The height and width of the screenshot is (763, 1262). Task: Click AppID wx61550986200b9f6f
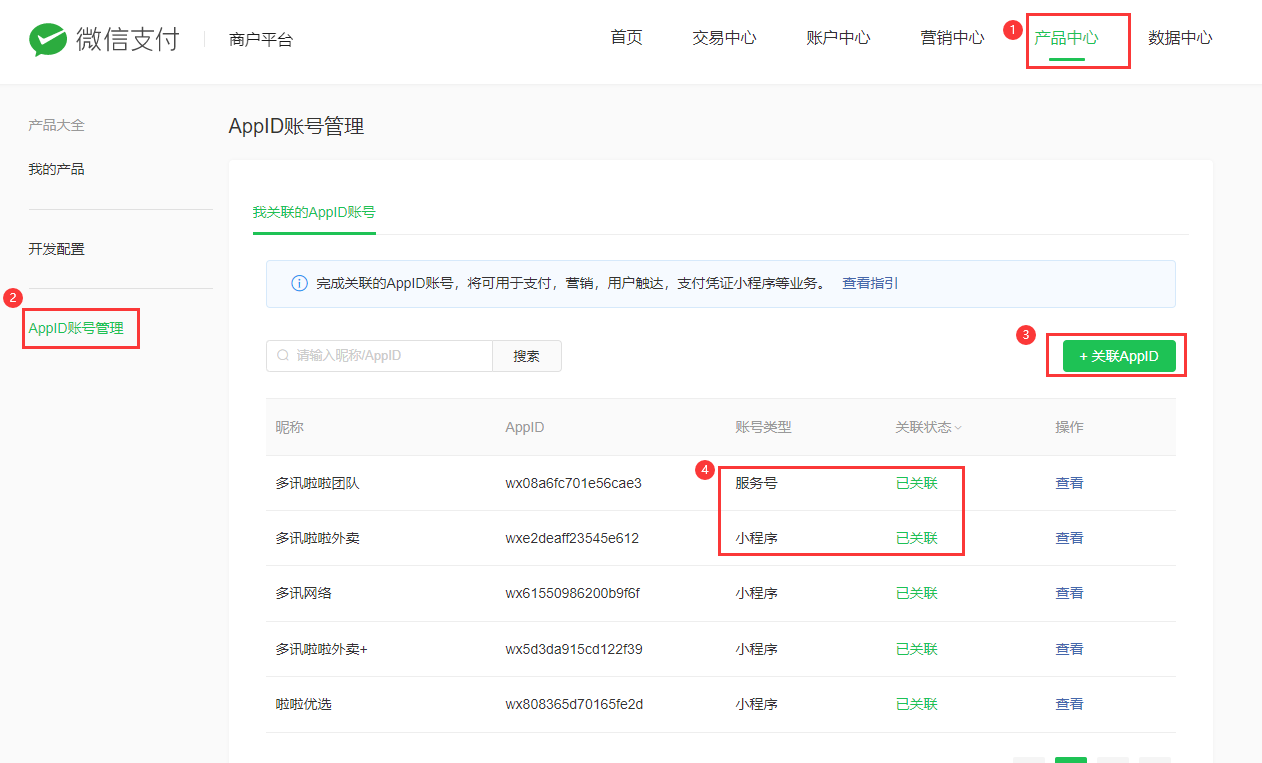point(572,593)
